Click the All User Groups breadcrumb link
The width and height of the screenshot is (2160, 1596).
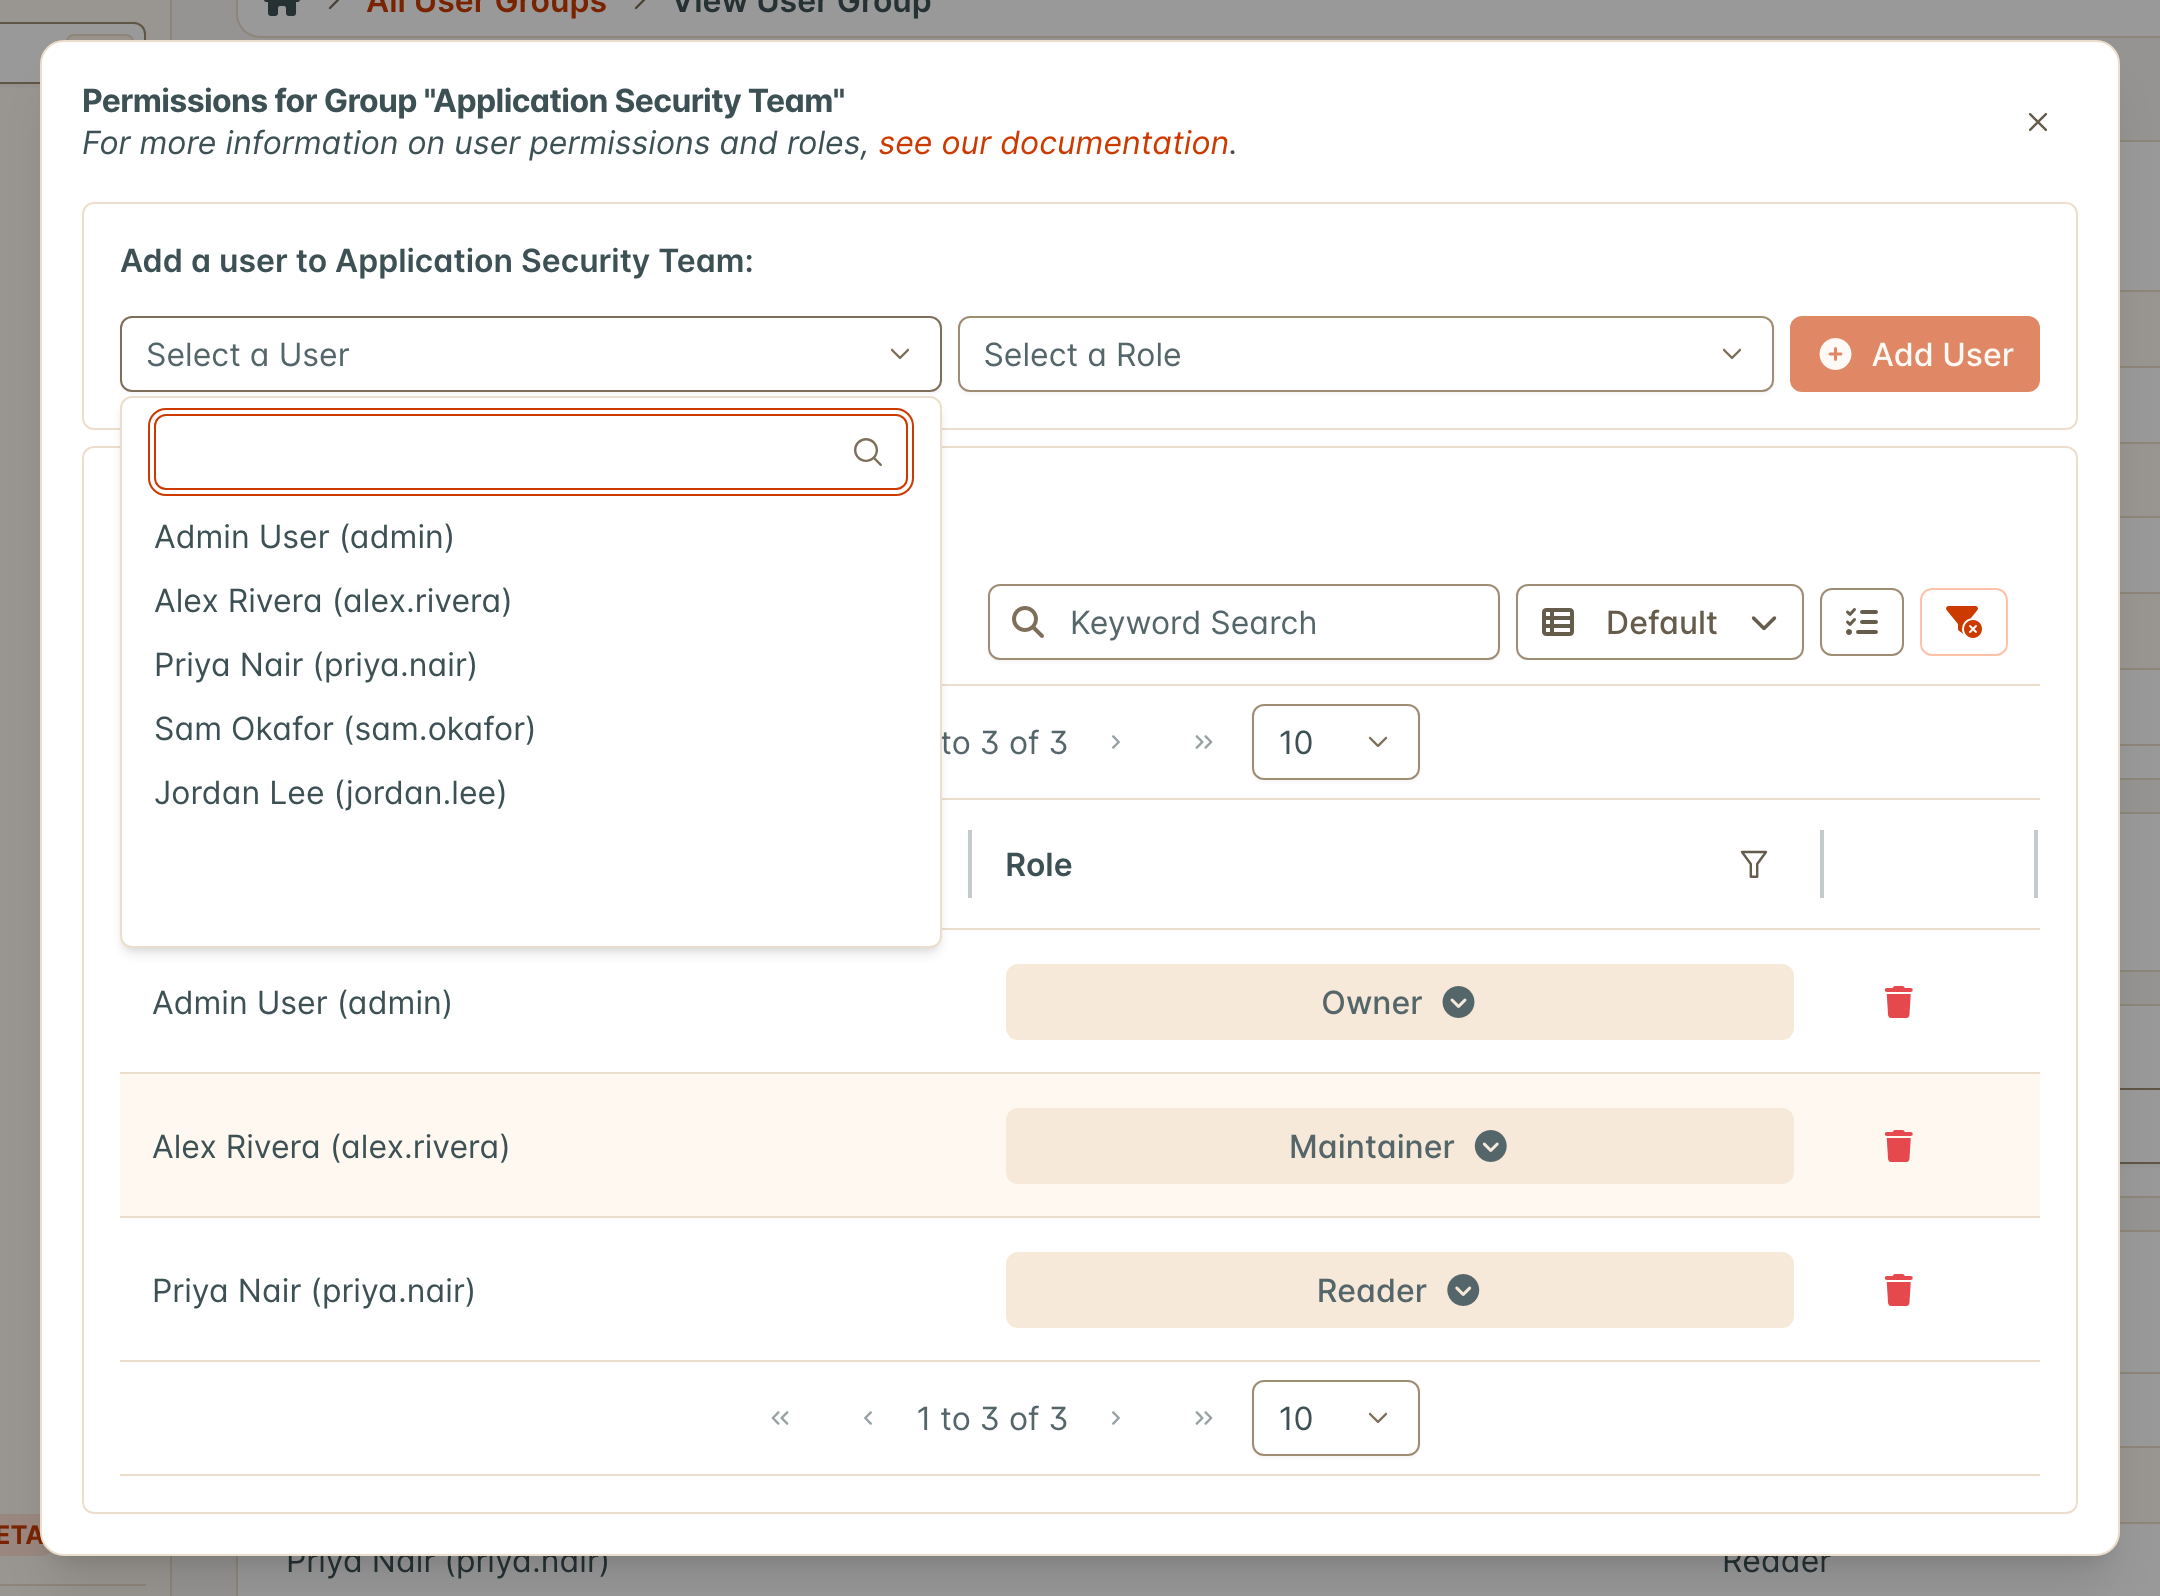[486, 6]
